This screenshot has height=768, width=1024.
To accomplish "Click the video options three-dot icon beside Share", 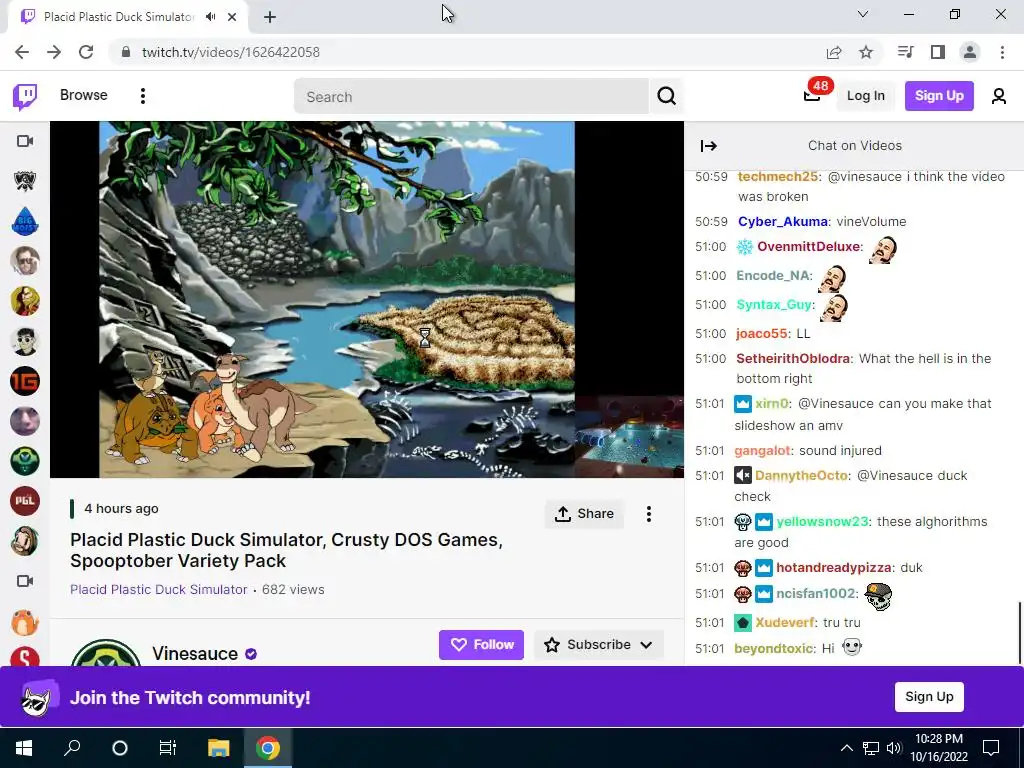I will 648,514.
